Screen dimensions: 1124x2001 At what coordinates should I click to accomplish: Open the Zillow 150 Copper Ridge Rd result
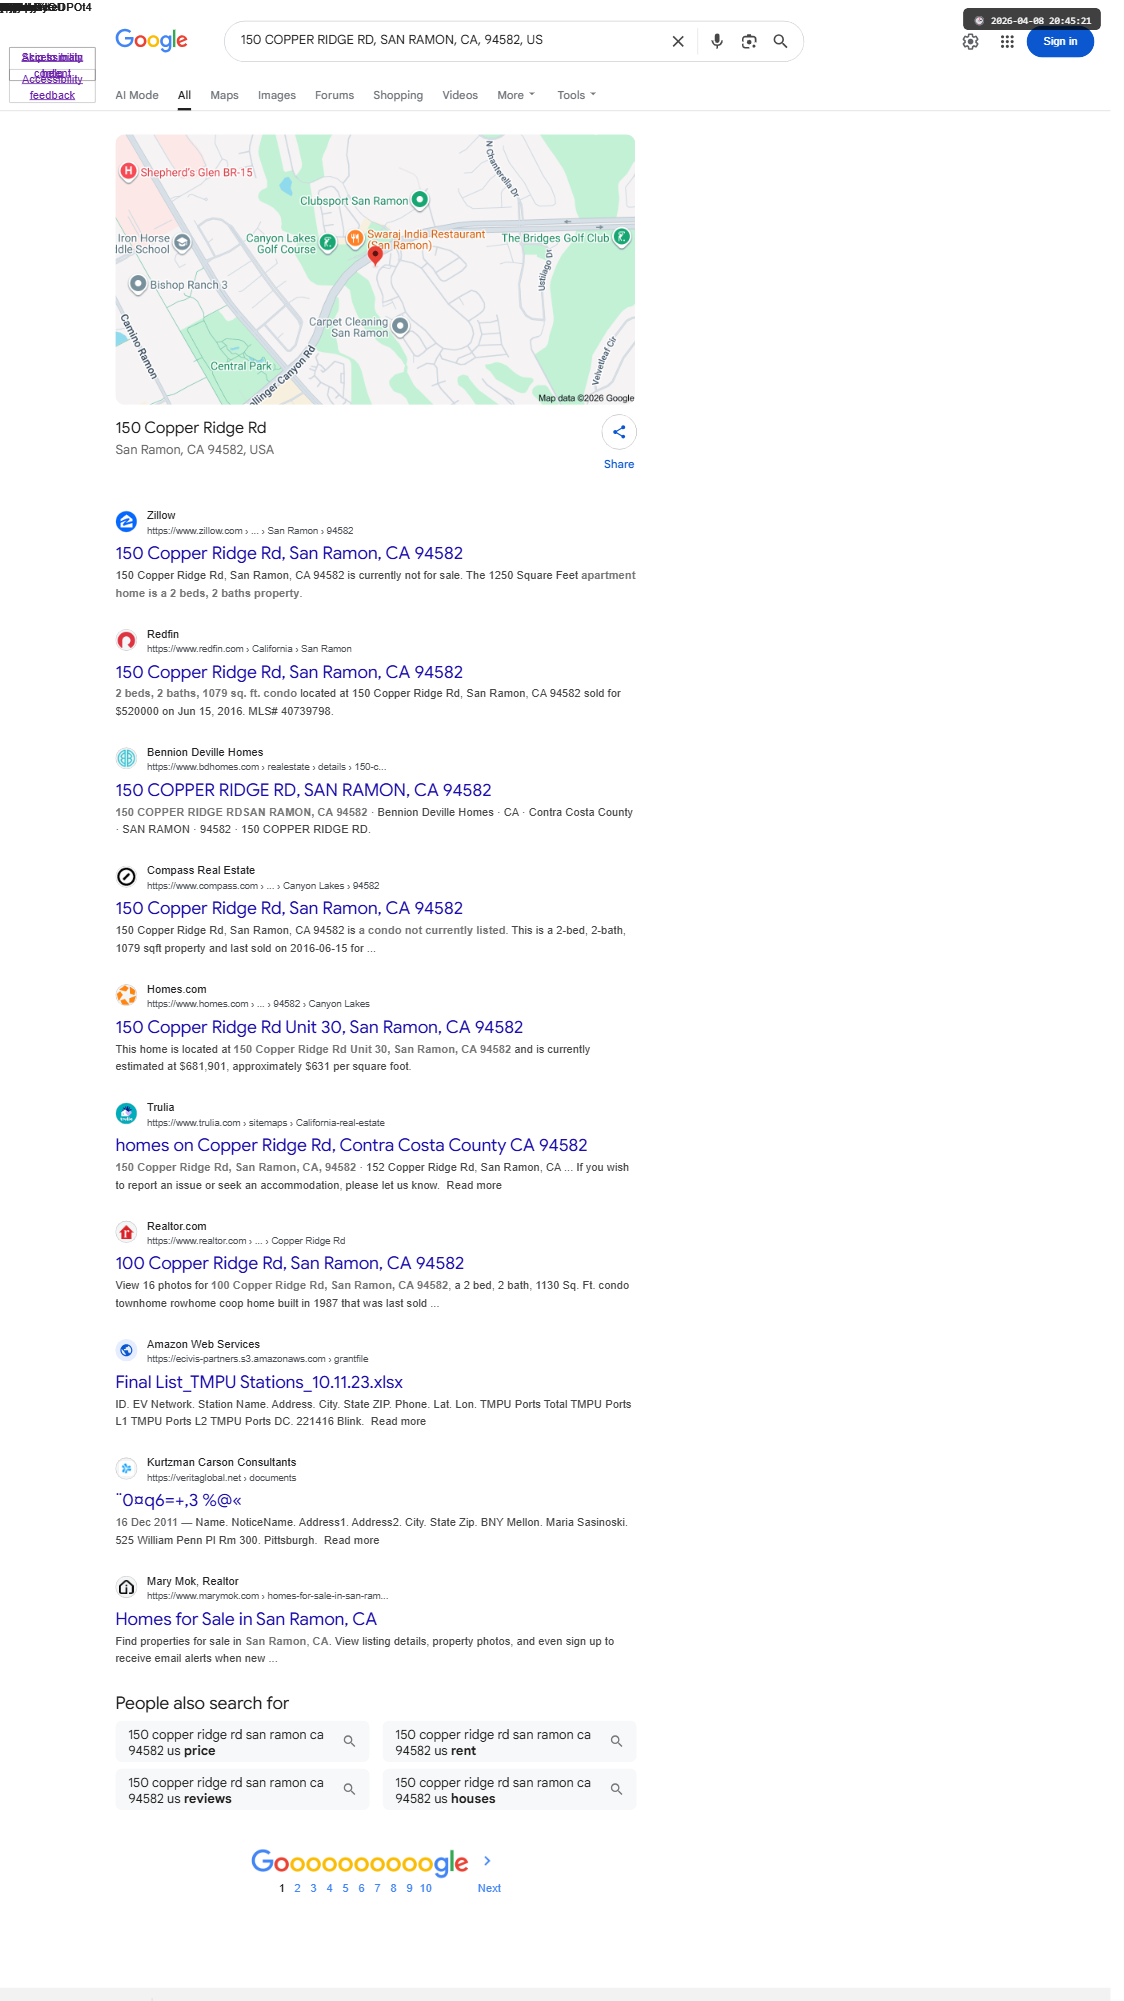click(x=289, y=553)
